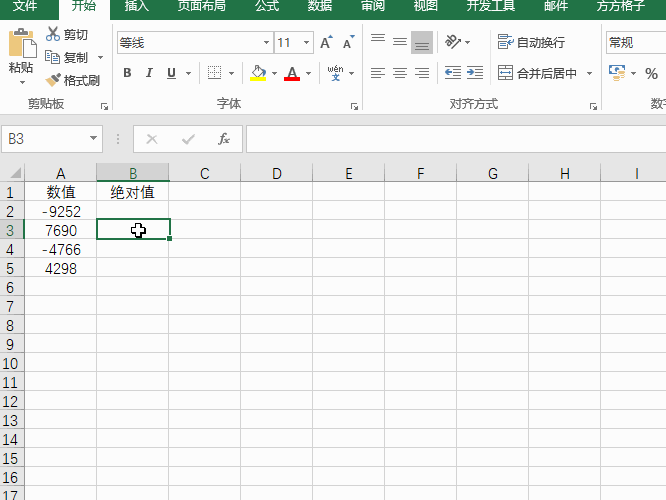Increase indent icon
The width and height of the screenshot is (666, 500).
pos(475,73)
